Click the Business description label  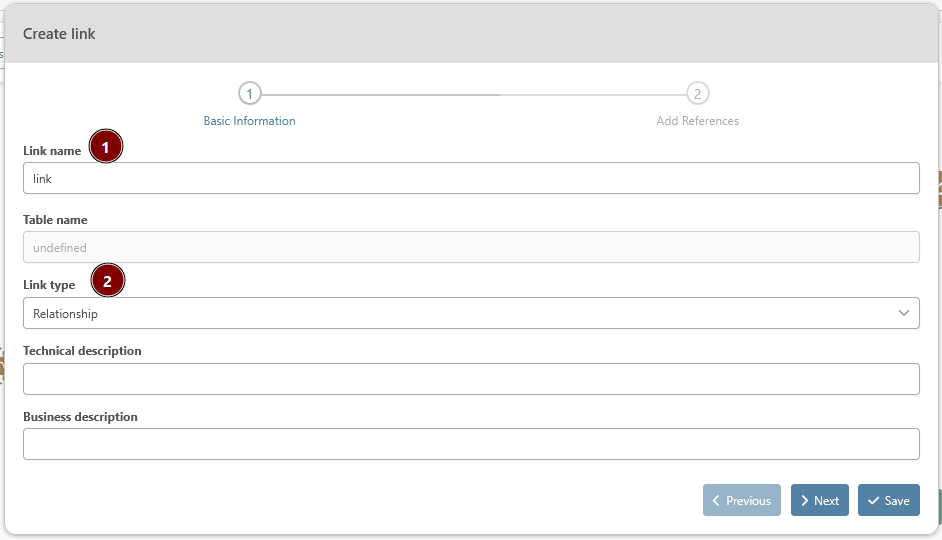[x=80, y=417]
